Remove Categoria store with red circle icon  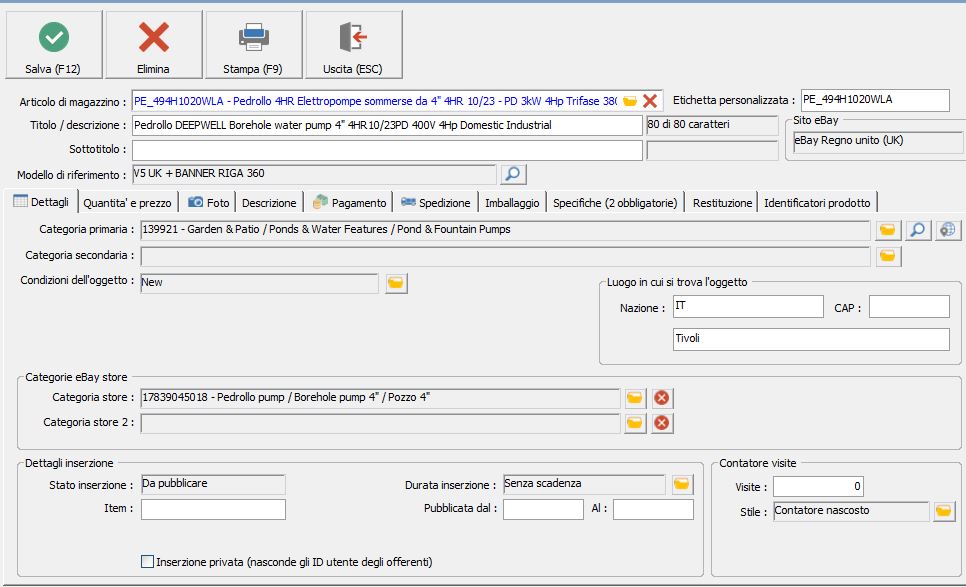662,398
